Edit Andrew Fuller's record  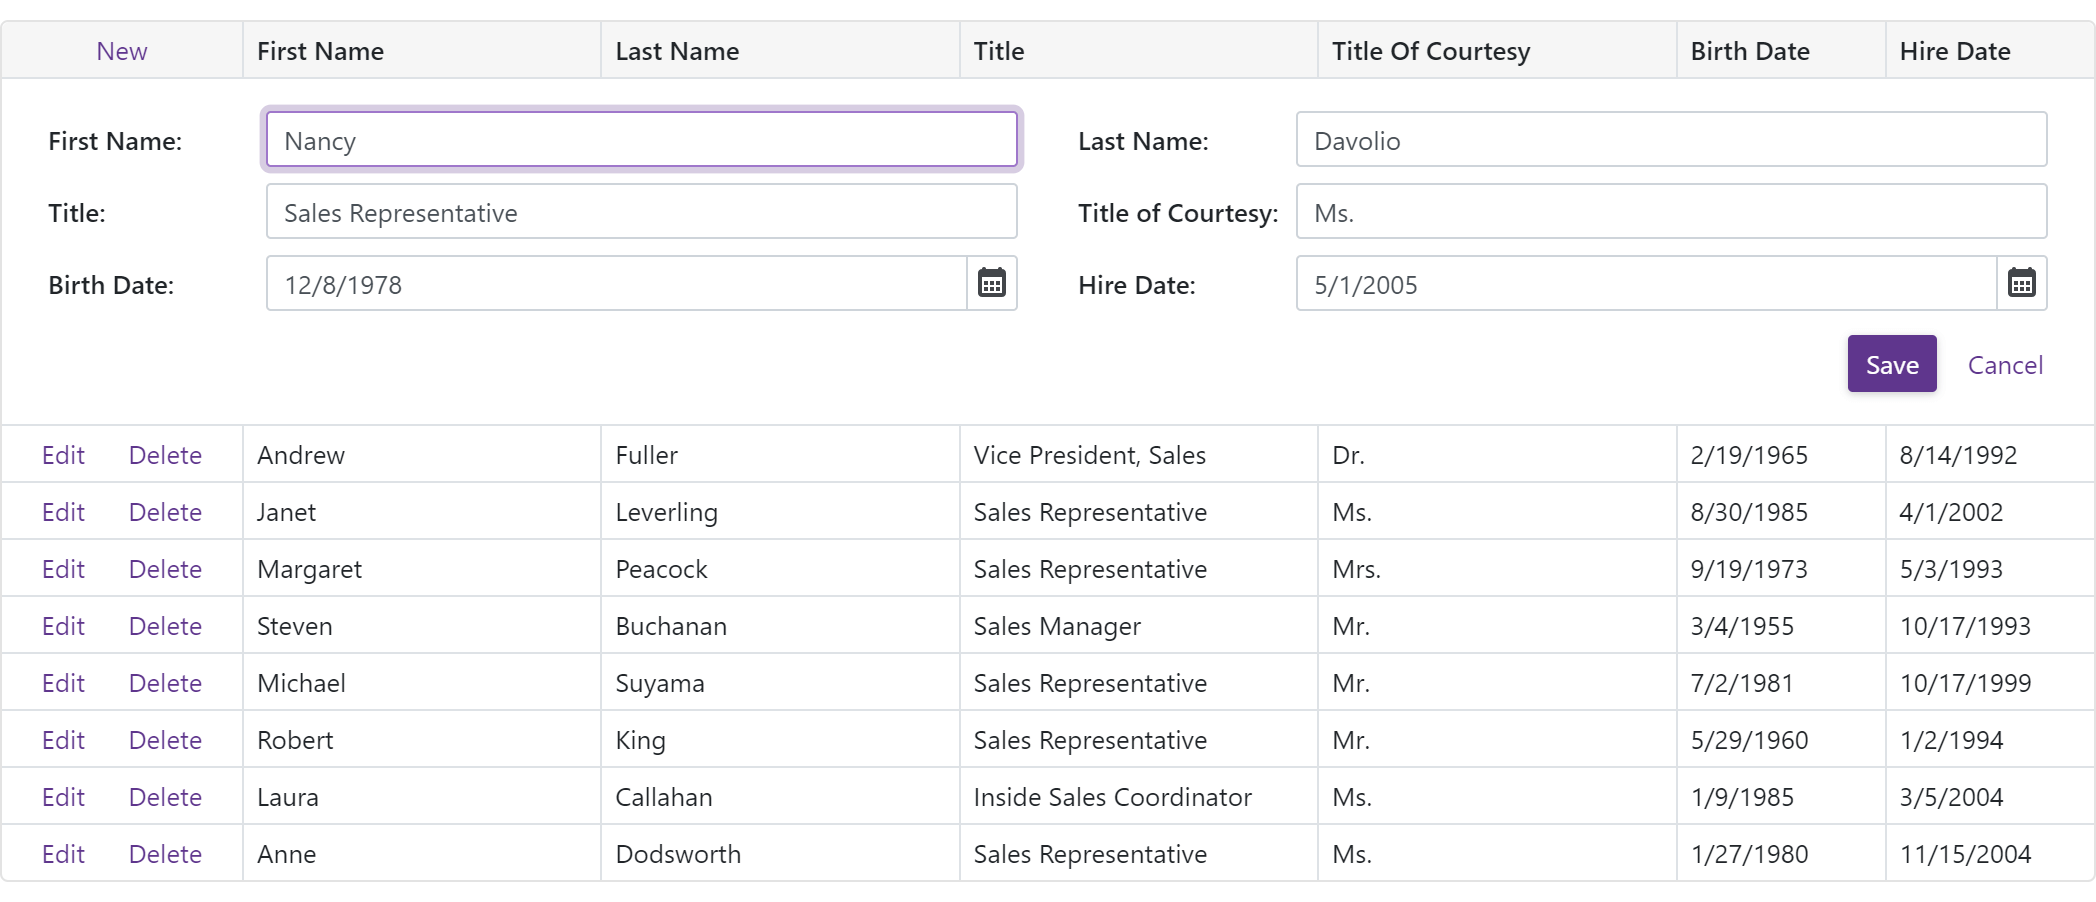pyautogui.click(x=63, y=455)
